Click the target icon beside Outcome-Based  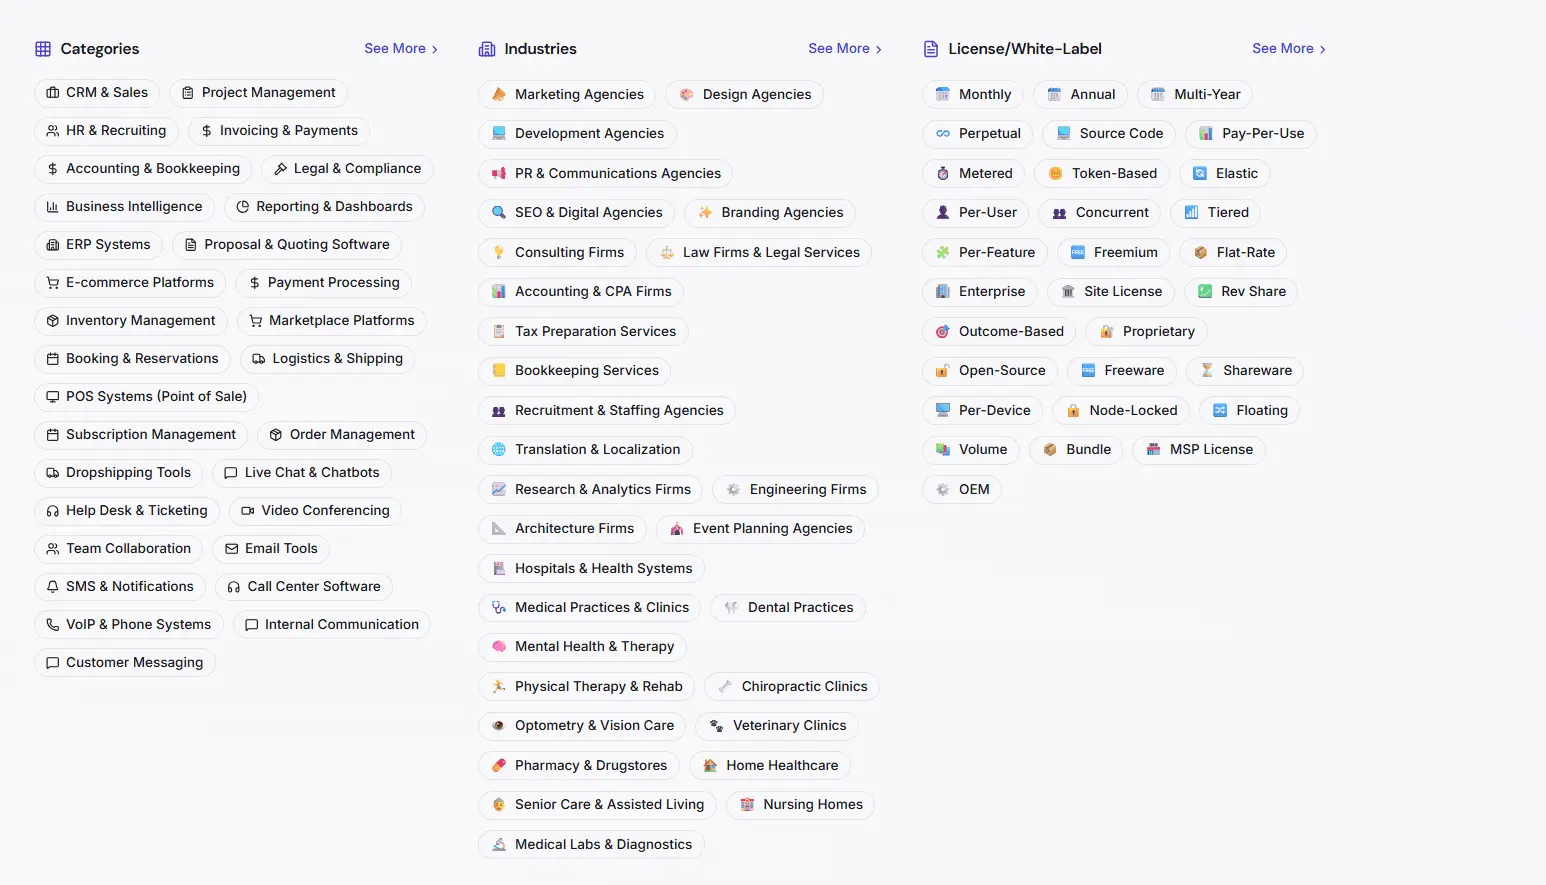pyautogui.click(x=943, y=331)
